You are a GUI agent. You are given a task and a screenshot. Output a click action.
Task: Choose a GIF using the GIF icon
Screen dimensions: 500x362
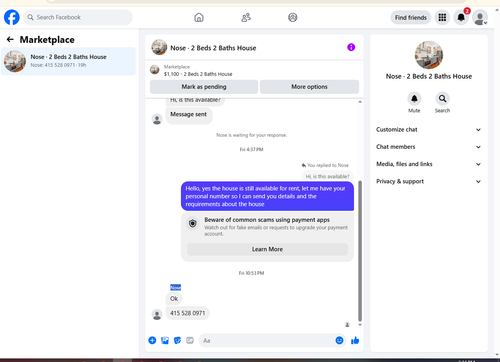(x=190, y=340)
